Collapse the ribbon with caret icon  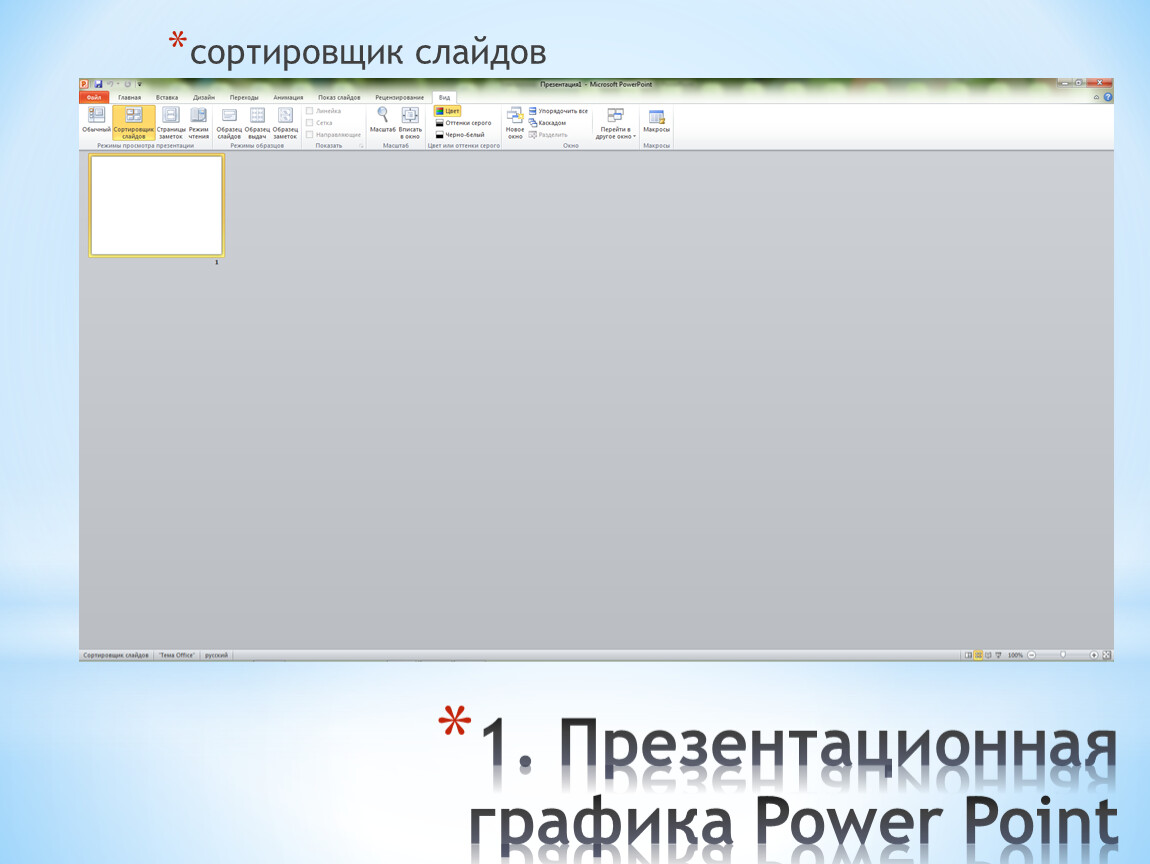click(1096, 97)
